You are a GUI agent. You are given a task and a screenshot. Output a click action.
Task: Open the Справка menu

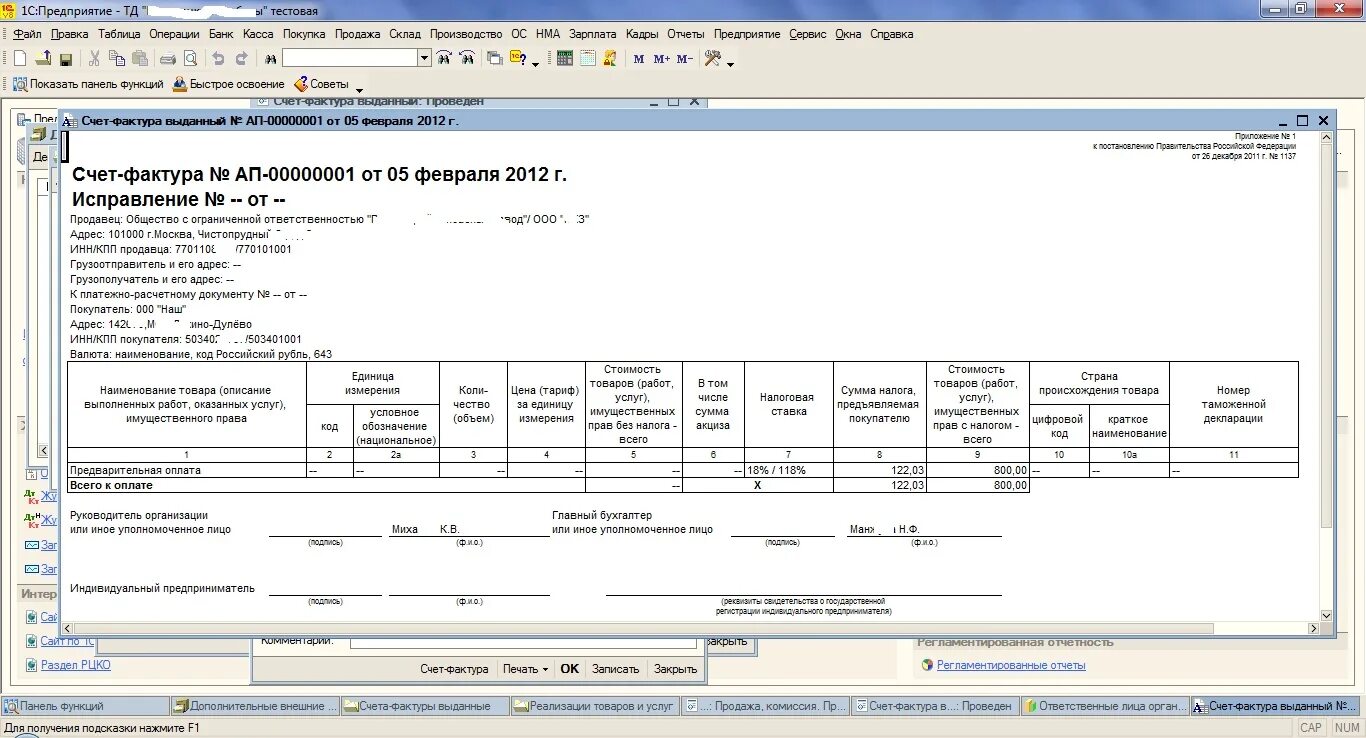(x=892, y=34)
